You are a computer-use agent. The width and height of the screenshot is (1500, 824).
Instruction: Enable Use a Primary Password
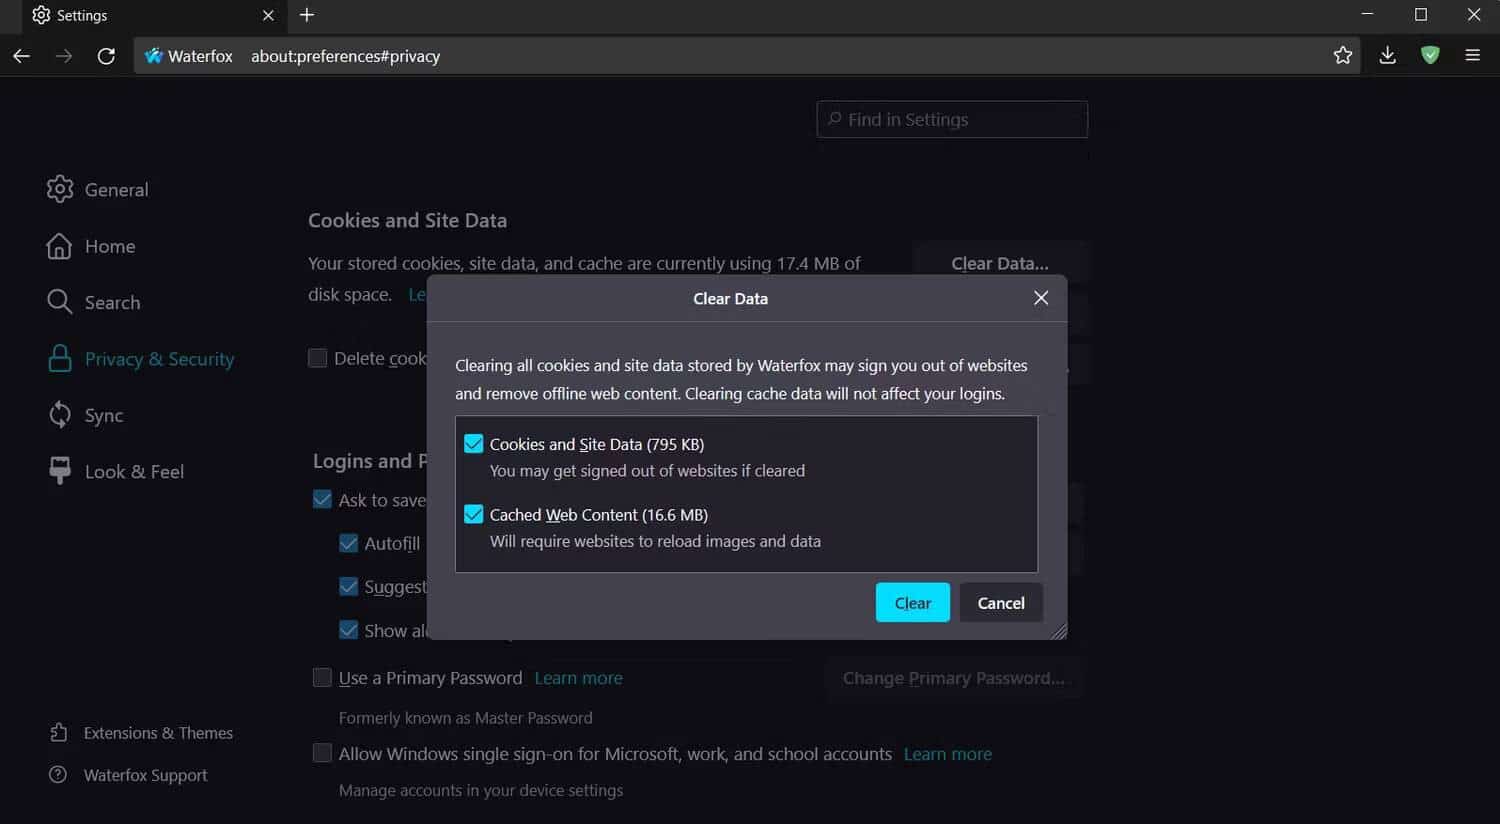point(322,677)
